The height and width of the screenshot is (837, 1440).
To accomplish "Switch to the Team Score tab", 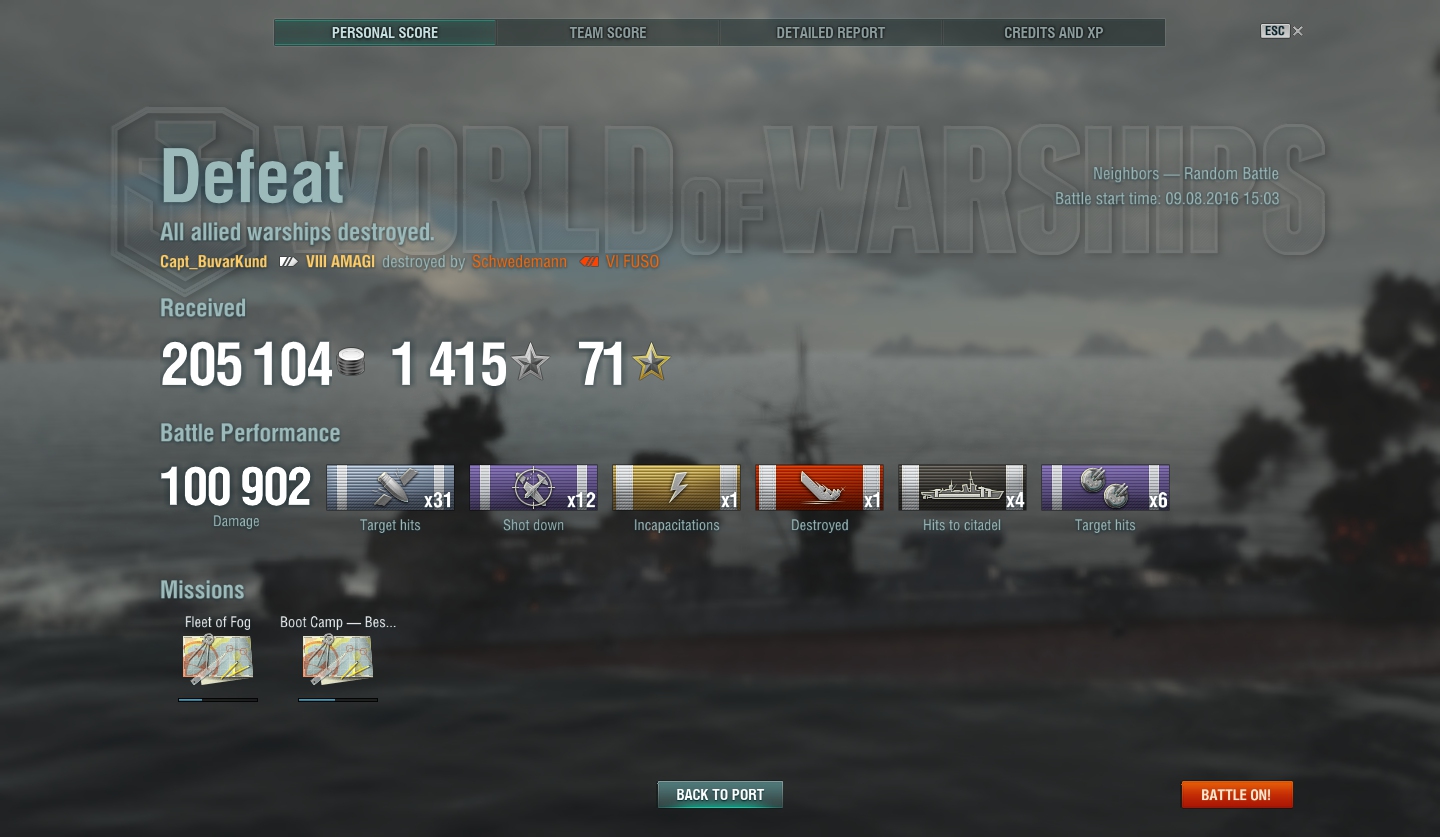I will 608,33.
